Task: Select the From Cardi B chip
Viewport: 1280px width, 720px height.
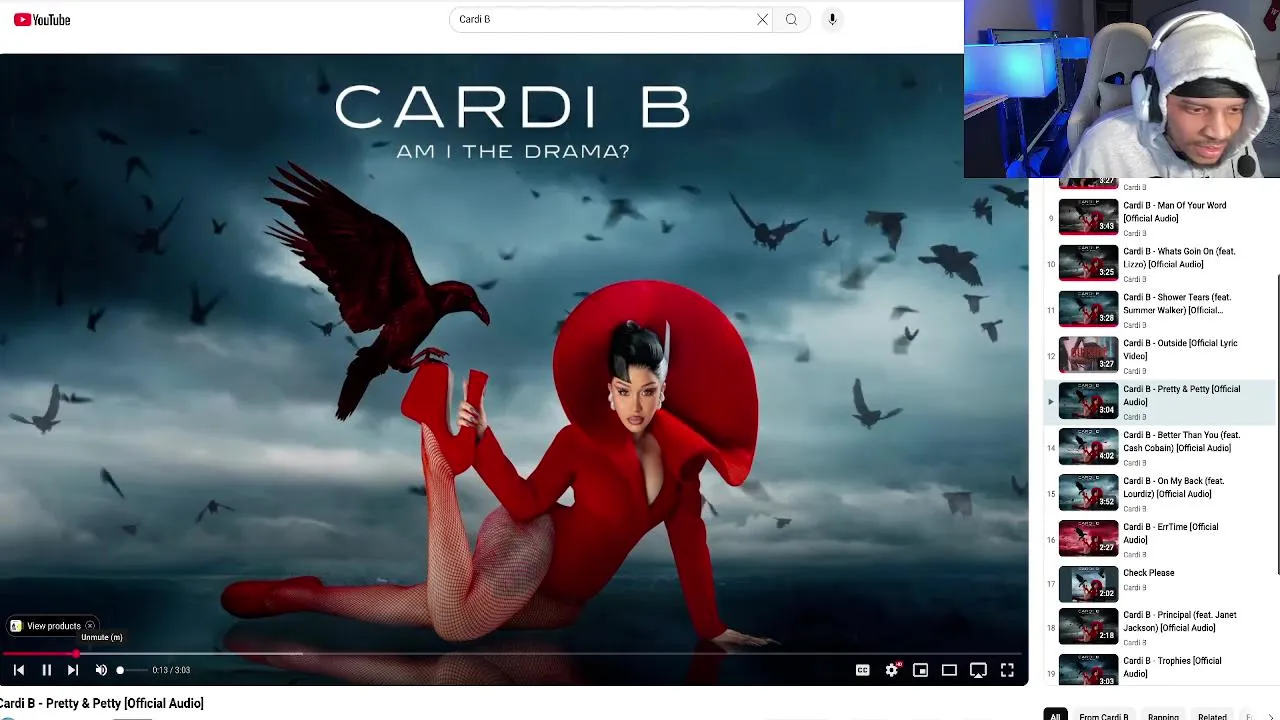Action: [x=1104, y=715]
